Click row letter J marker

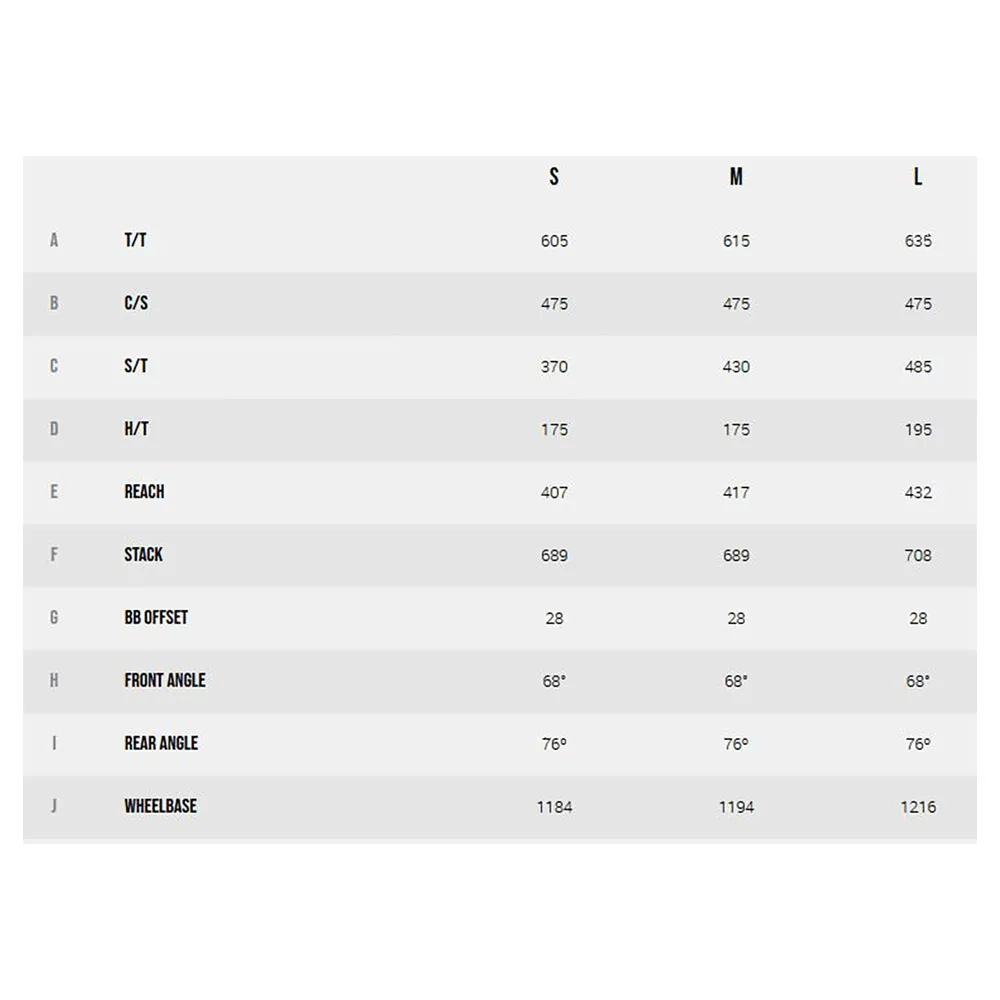[54, 806]
